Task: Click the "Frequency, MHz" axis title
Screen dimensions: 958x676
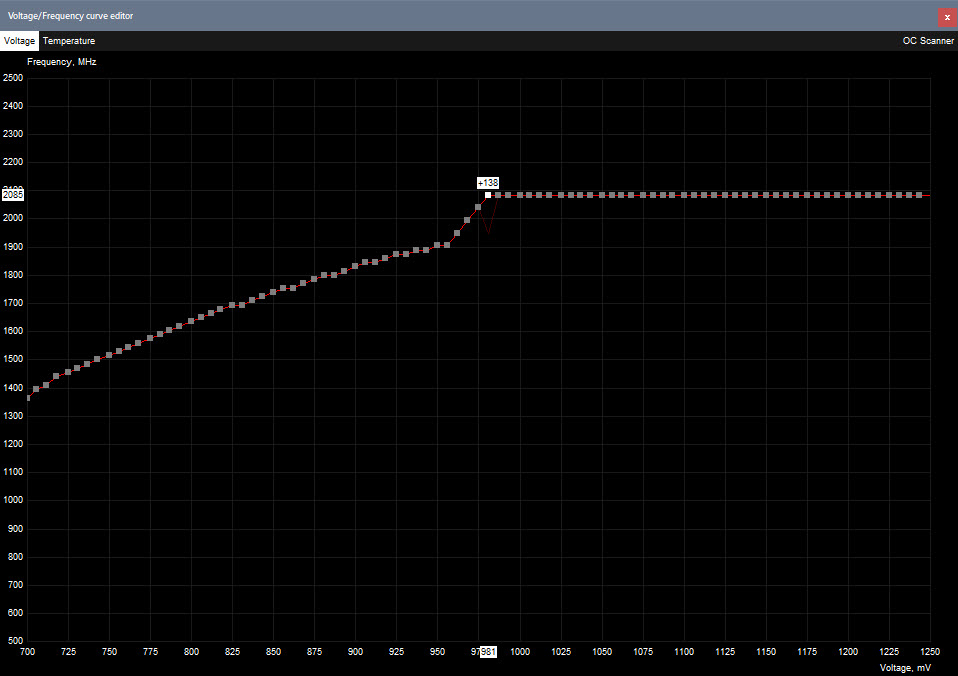Action: [62, 62]
